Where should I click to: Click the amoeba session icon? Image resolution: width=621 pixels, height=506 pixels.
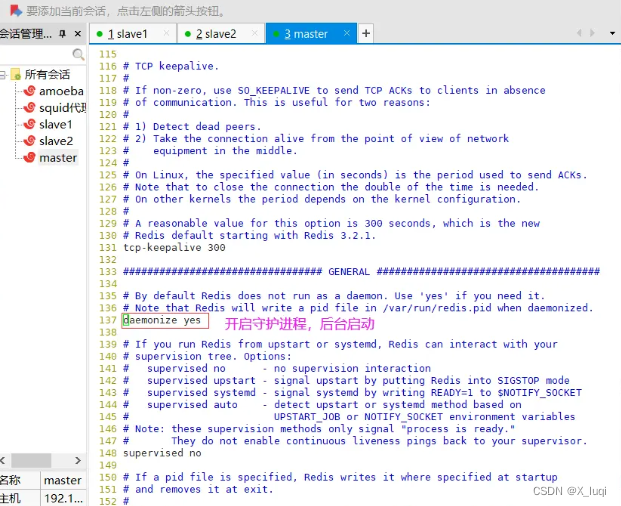[29, 91]
